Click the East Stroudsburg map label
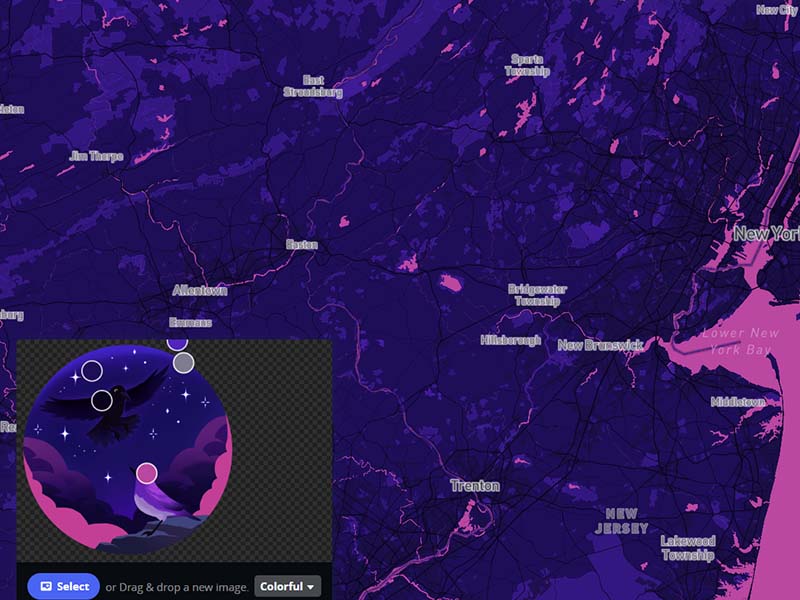800x600 pixels. click(315, 84)
